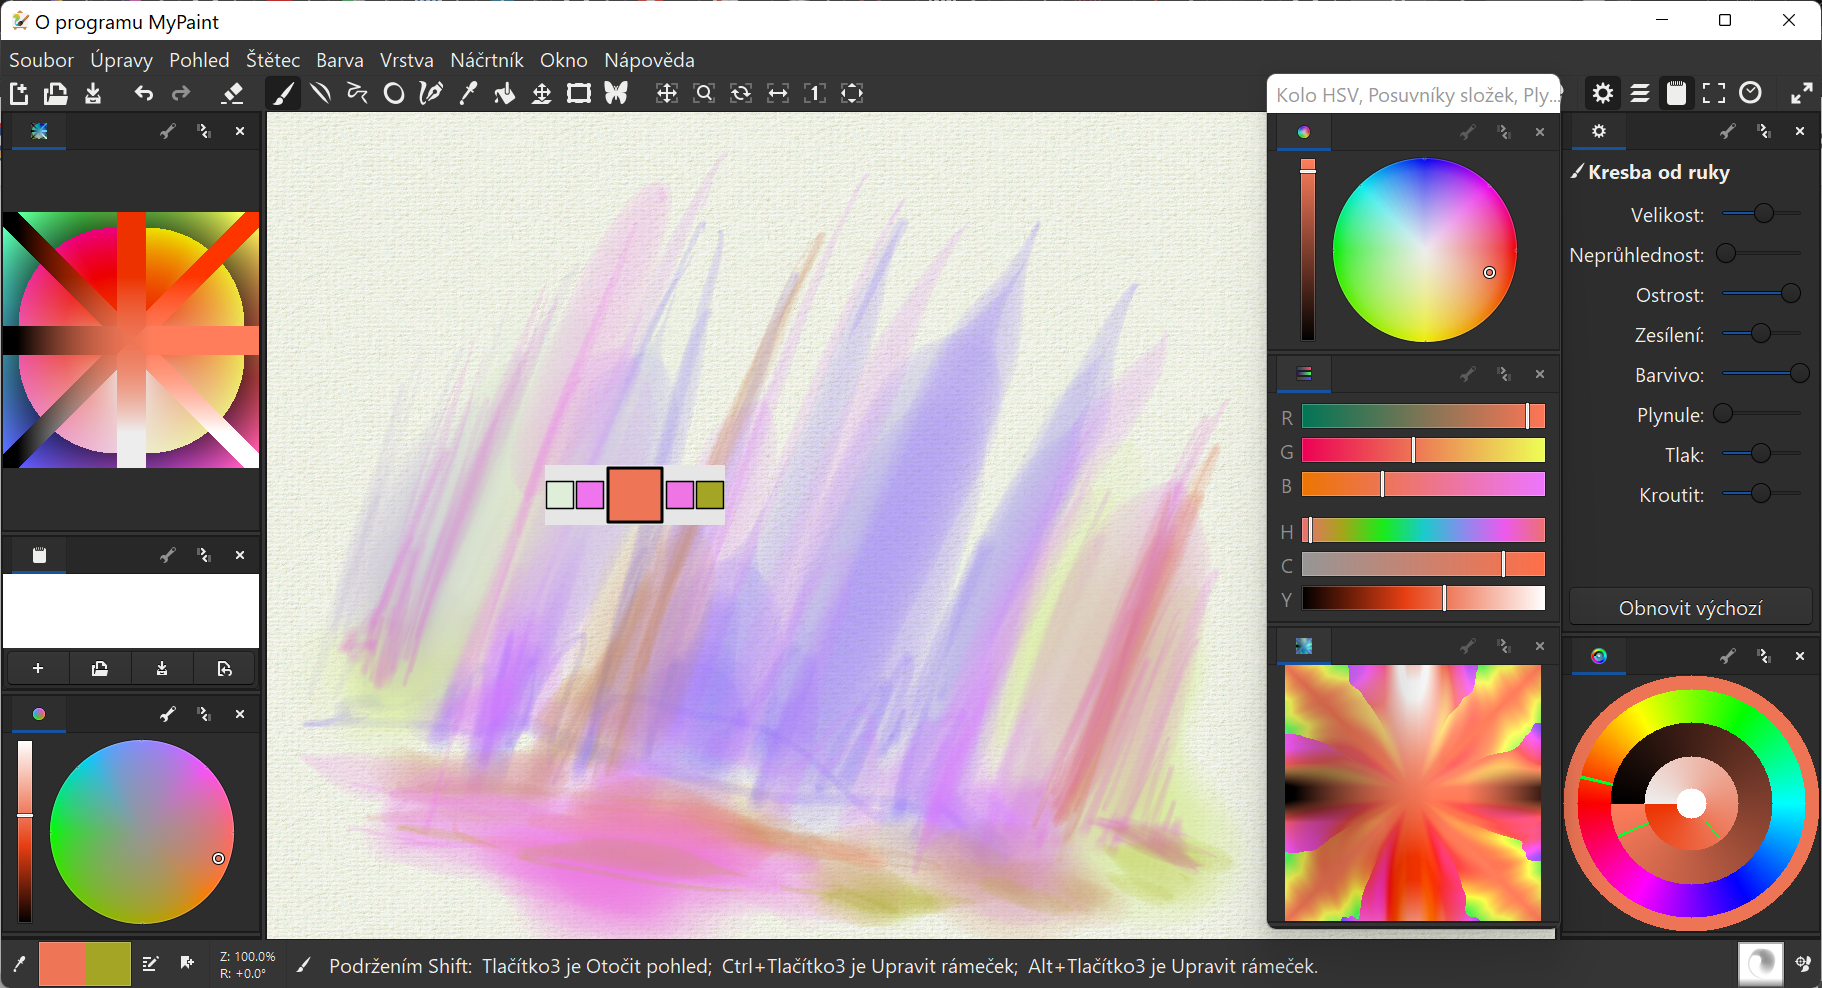The width and height of the screenshot is (1822, 988).
Task: Select the color picker eyedropper tool
Action: click(x=468, y=94)
